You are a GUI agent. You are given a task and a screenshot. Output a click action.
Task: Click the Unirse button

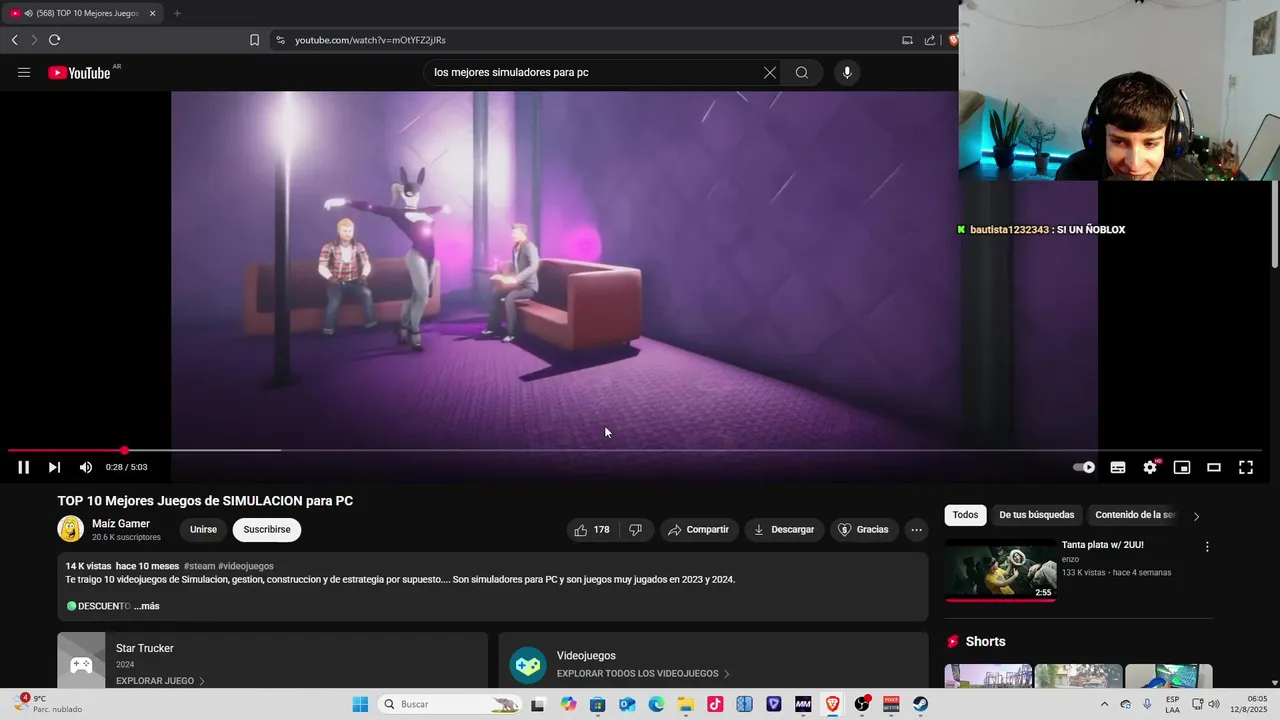pyautogui.click(x=203, y=530)
